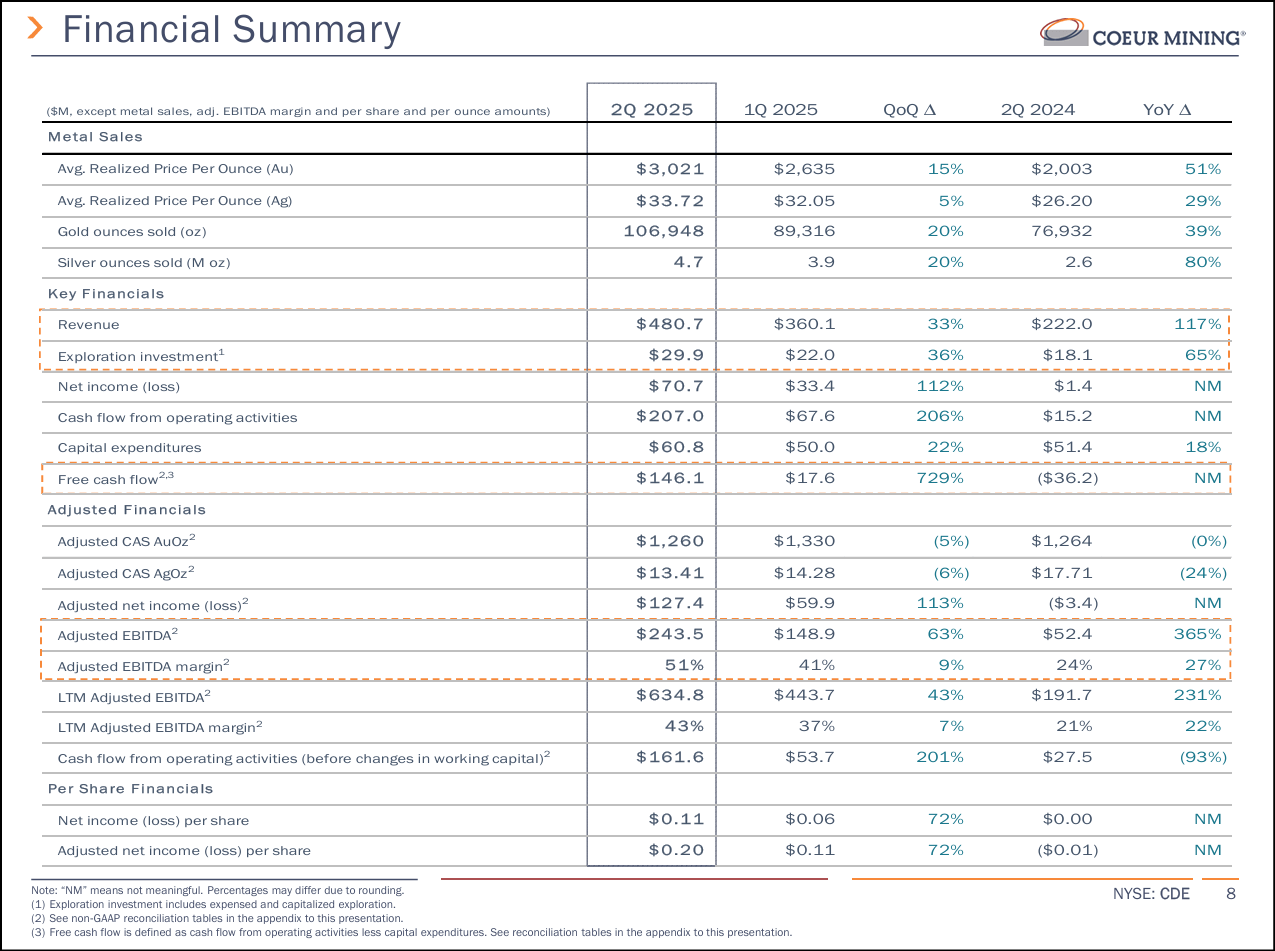Click the orange chevron beside Financial Summary

(36, 29)
